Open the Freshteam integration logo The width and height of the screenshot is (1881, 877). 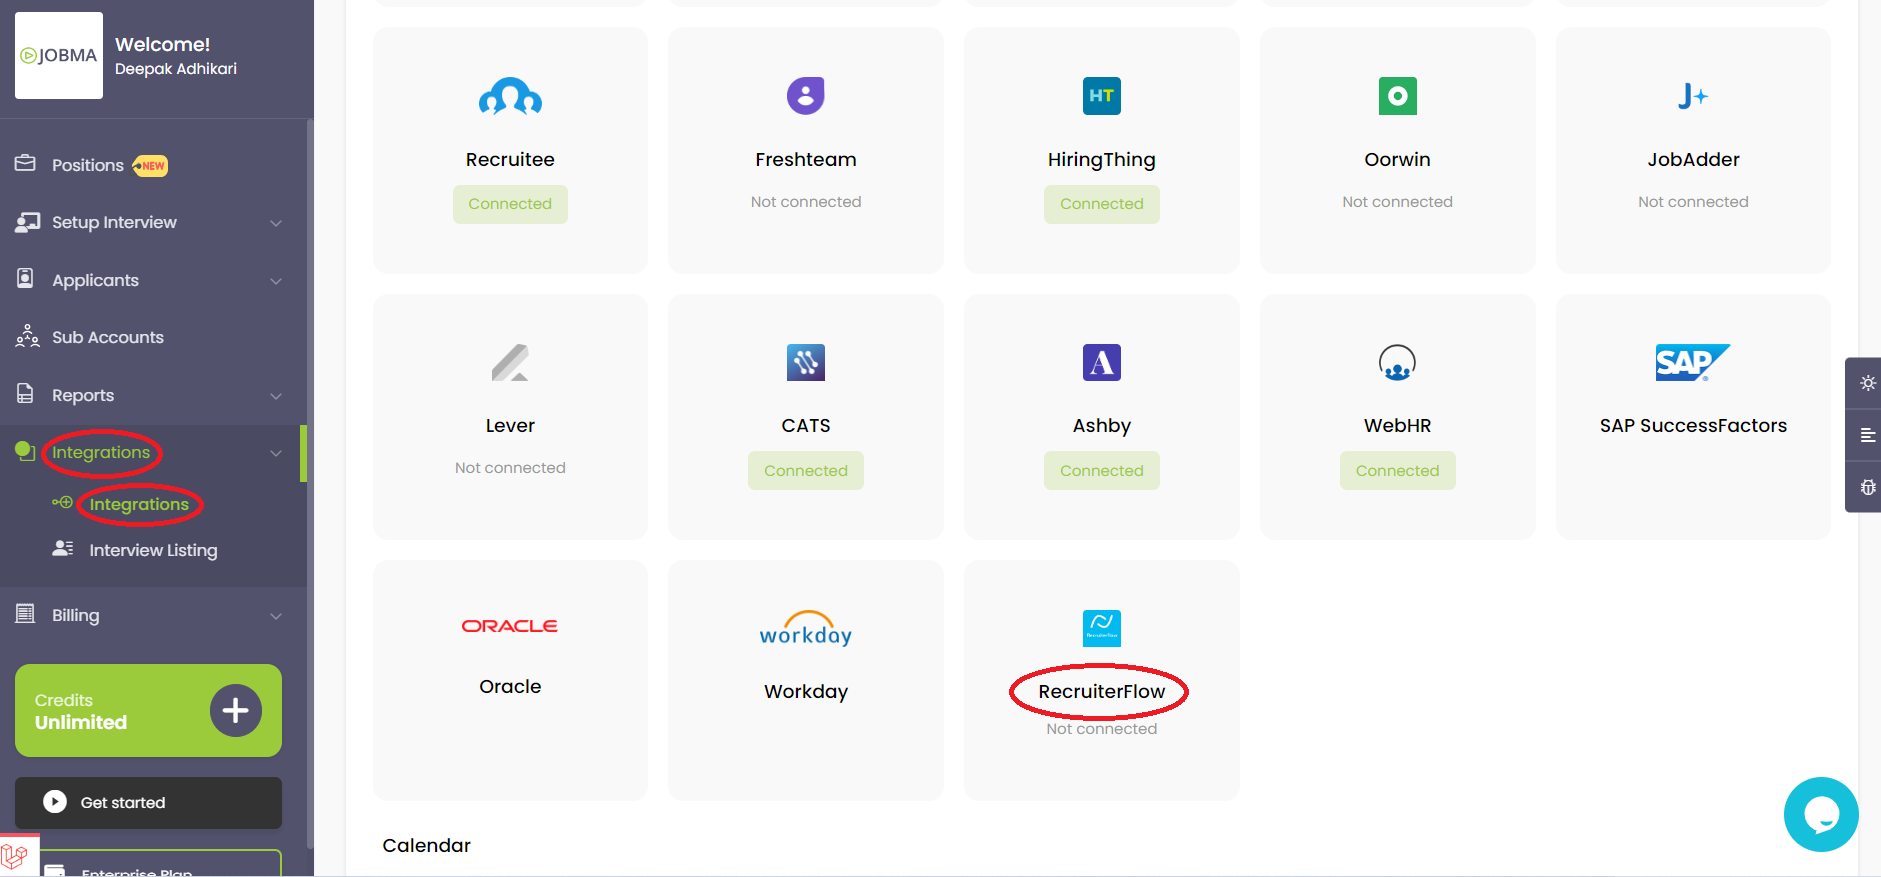806,96
